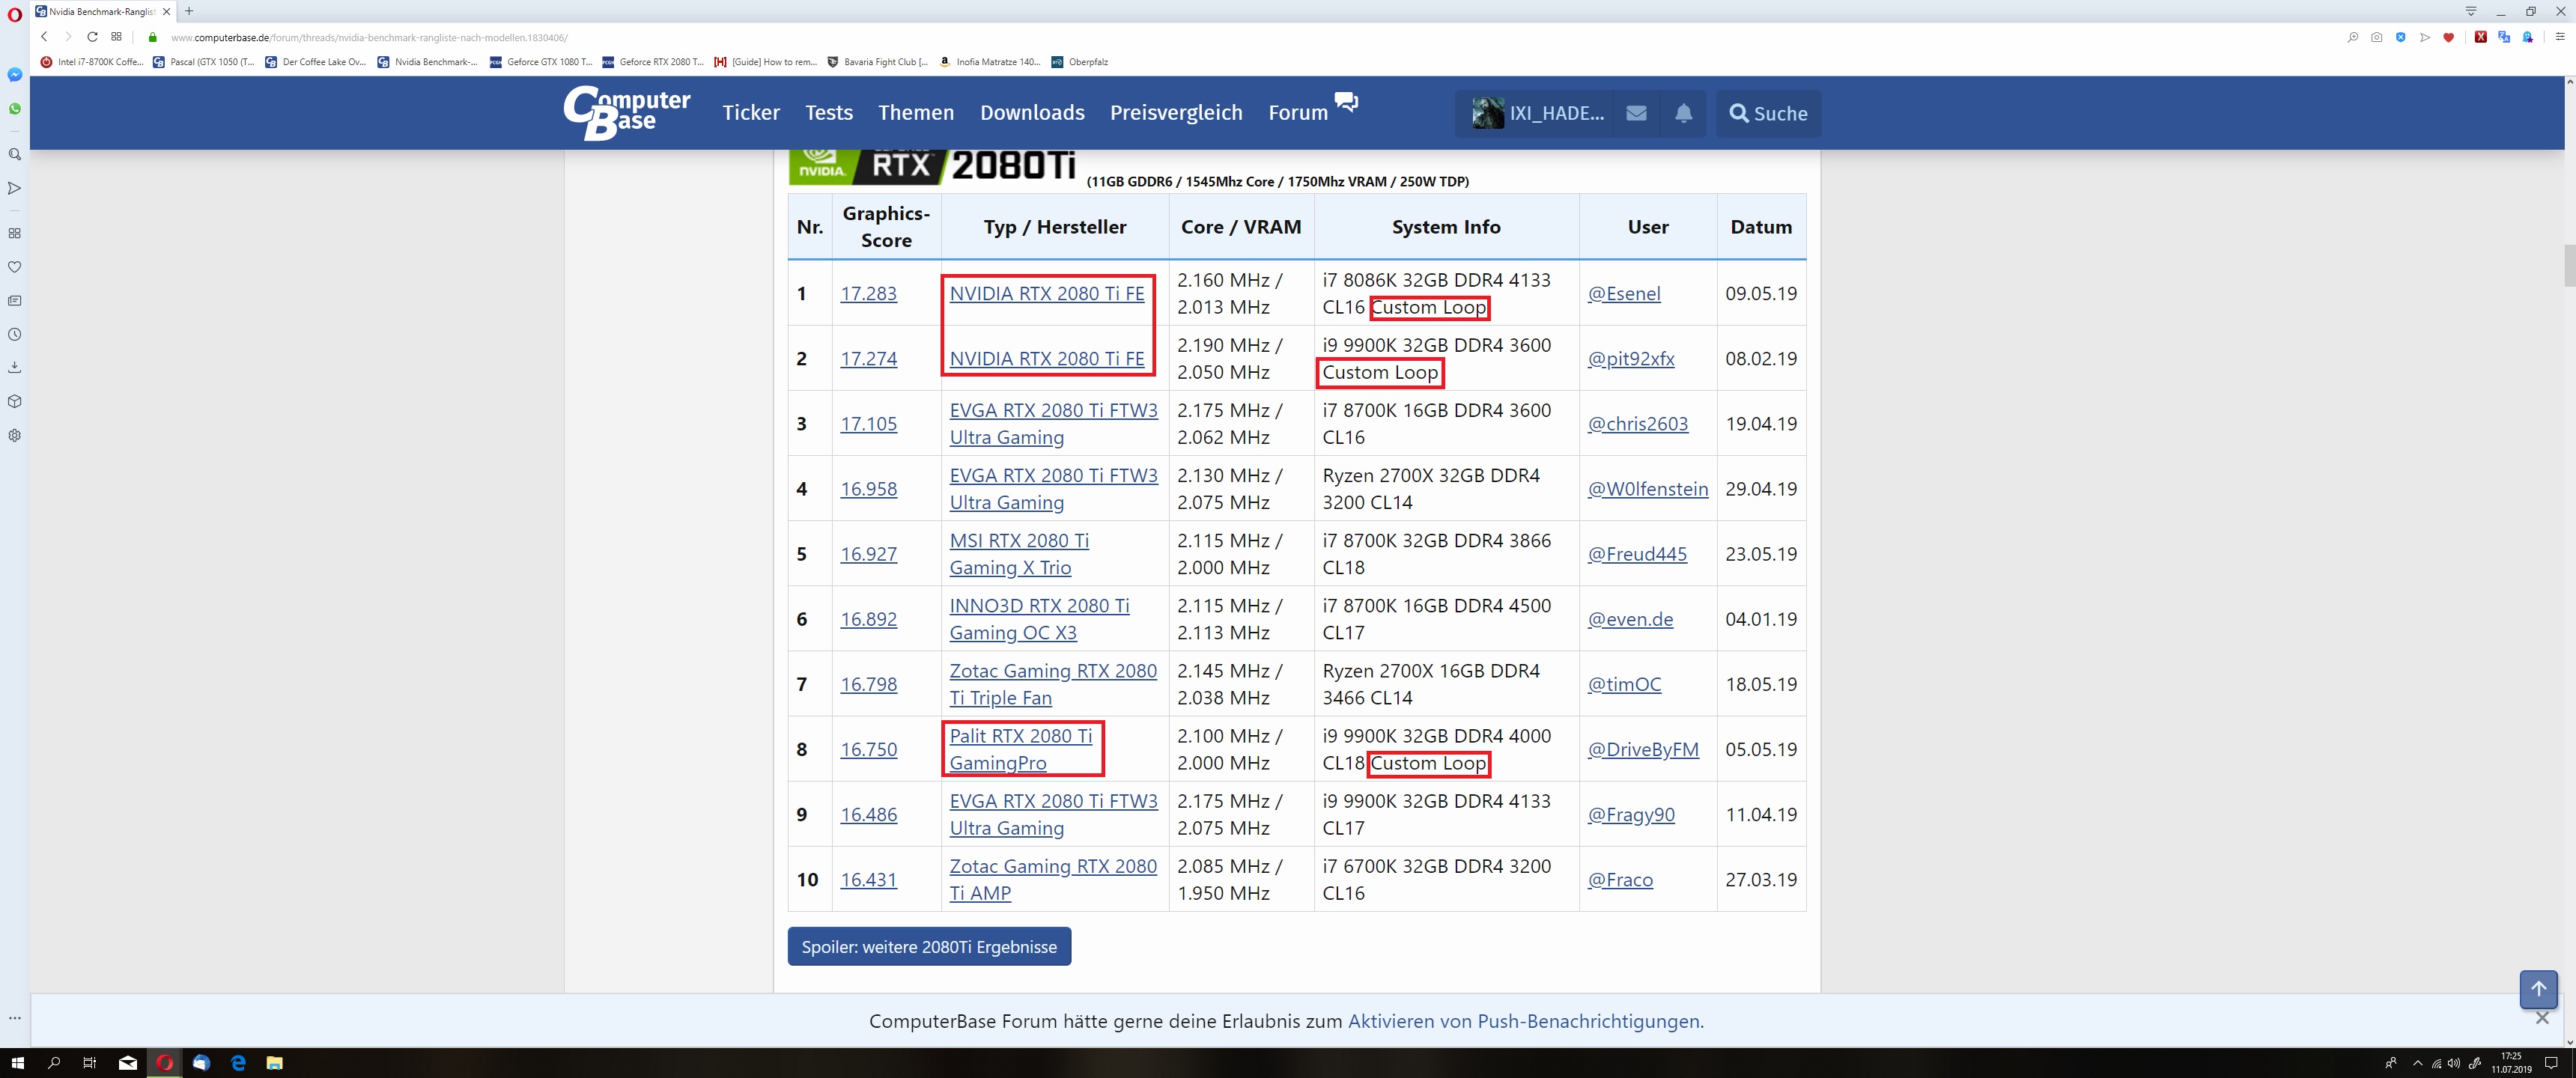Reload the current page
Viewport: 2576px width, 1078px height.
click(92, 37)
